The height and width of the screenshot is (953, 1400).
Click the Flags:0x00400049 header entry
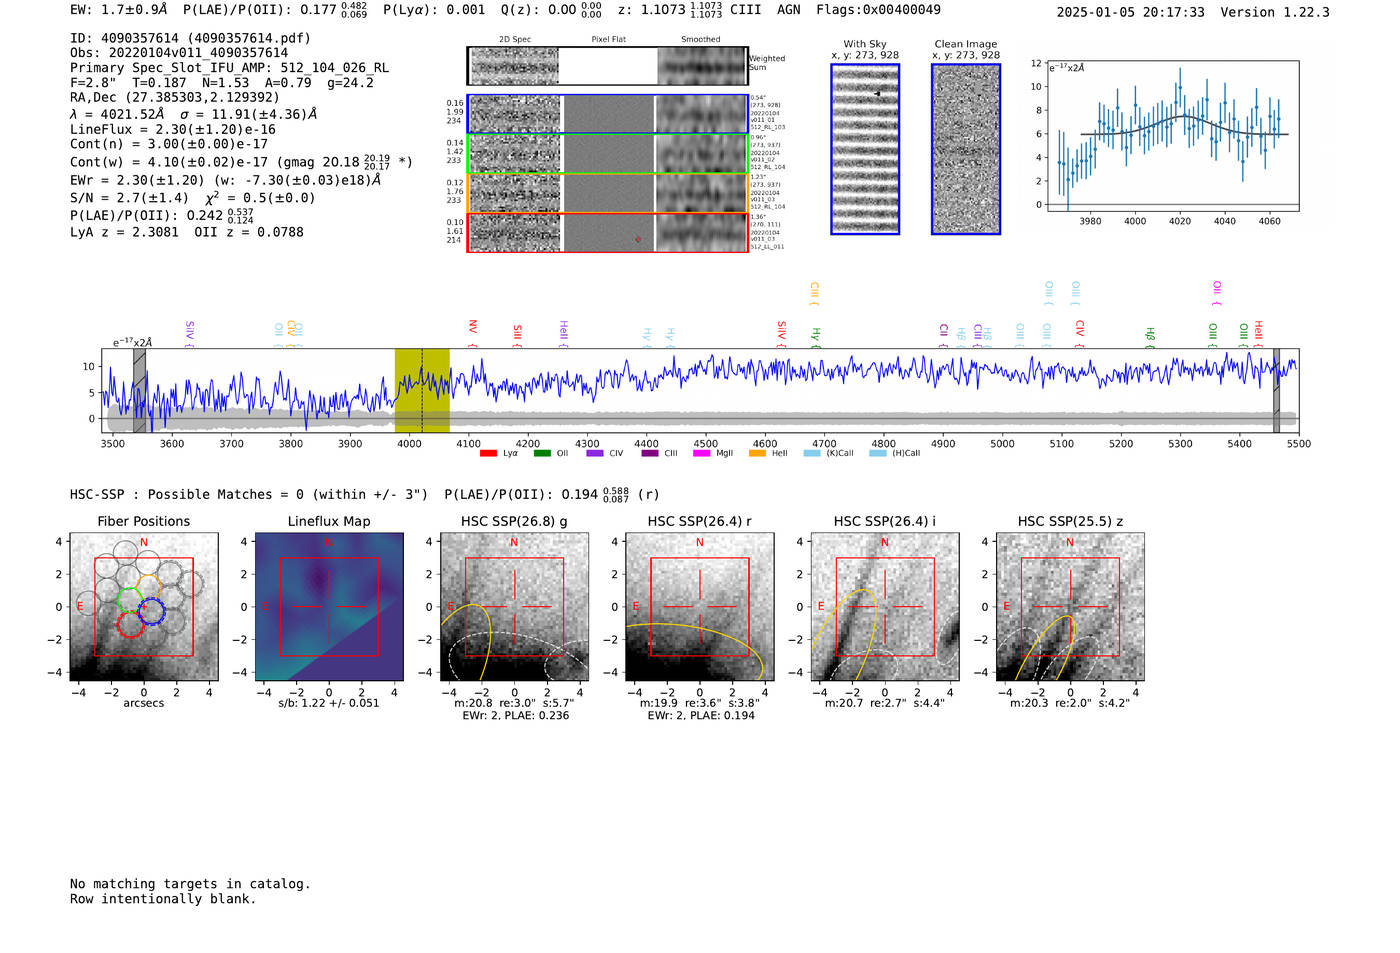coord(878,9)
